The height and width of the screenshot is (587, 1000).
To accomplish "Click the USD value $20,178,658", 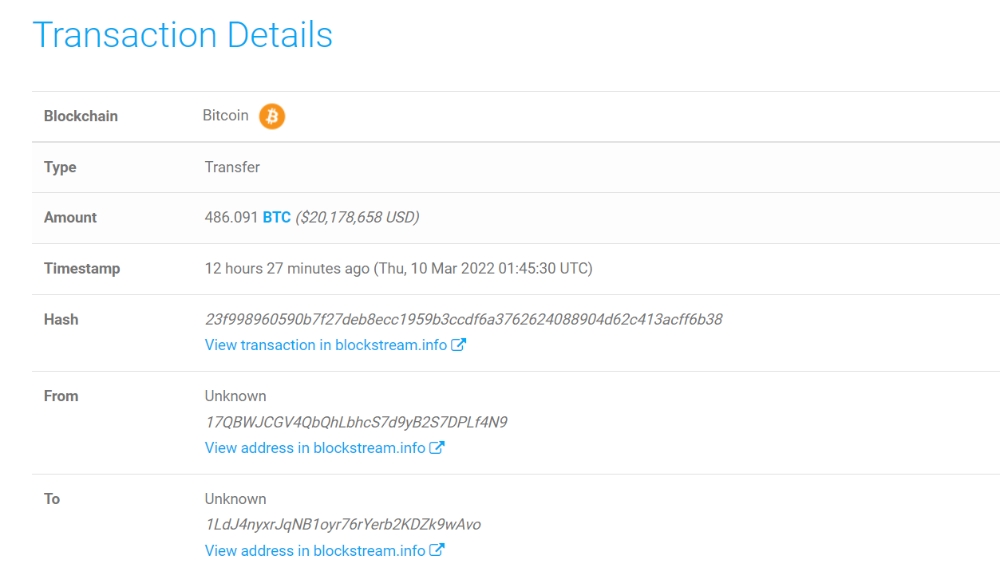I will tap(357, 218).
